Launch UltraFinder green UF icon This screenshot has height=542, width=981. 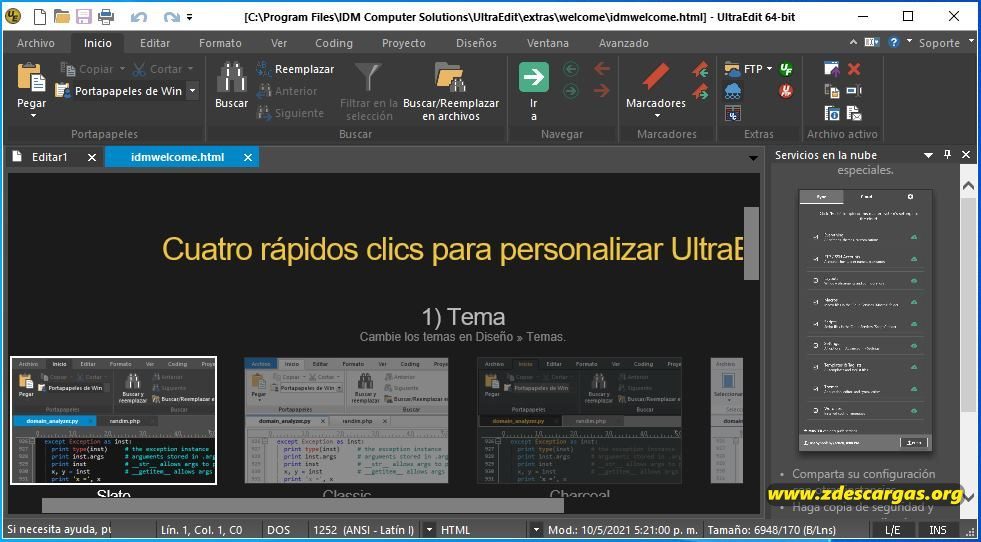(786, 69)
